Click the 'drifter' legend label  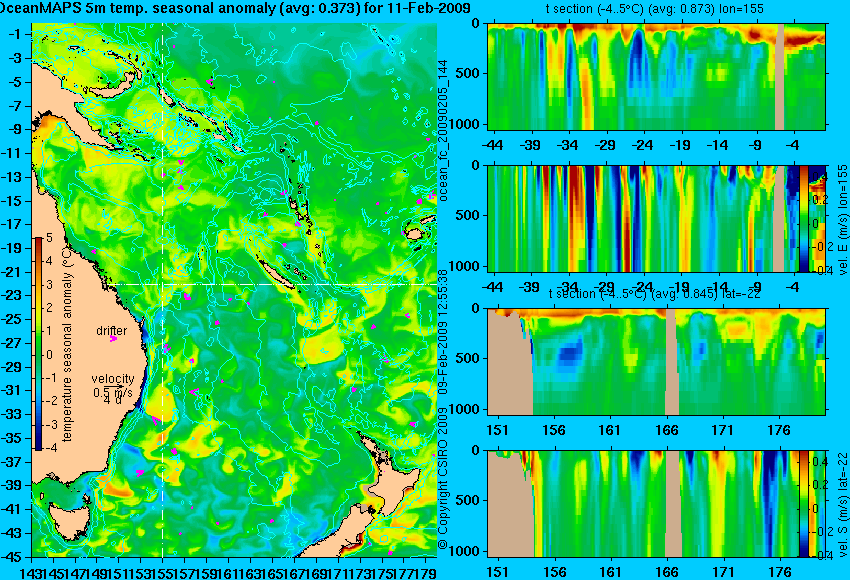tap(112, 330)
